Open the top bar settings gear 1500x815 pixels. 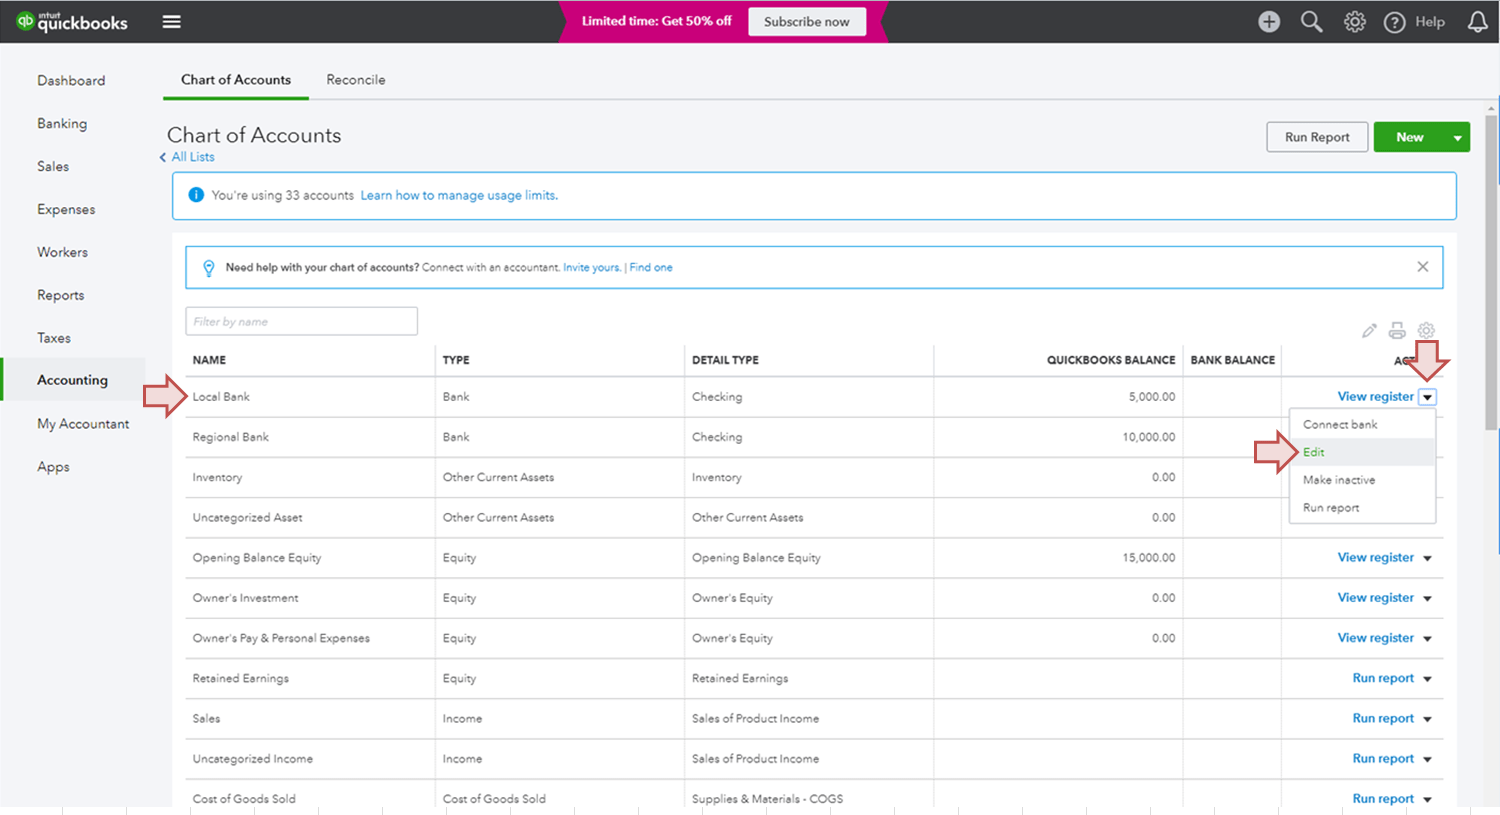(1354, 21)
